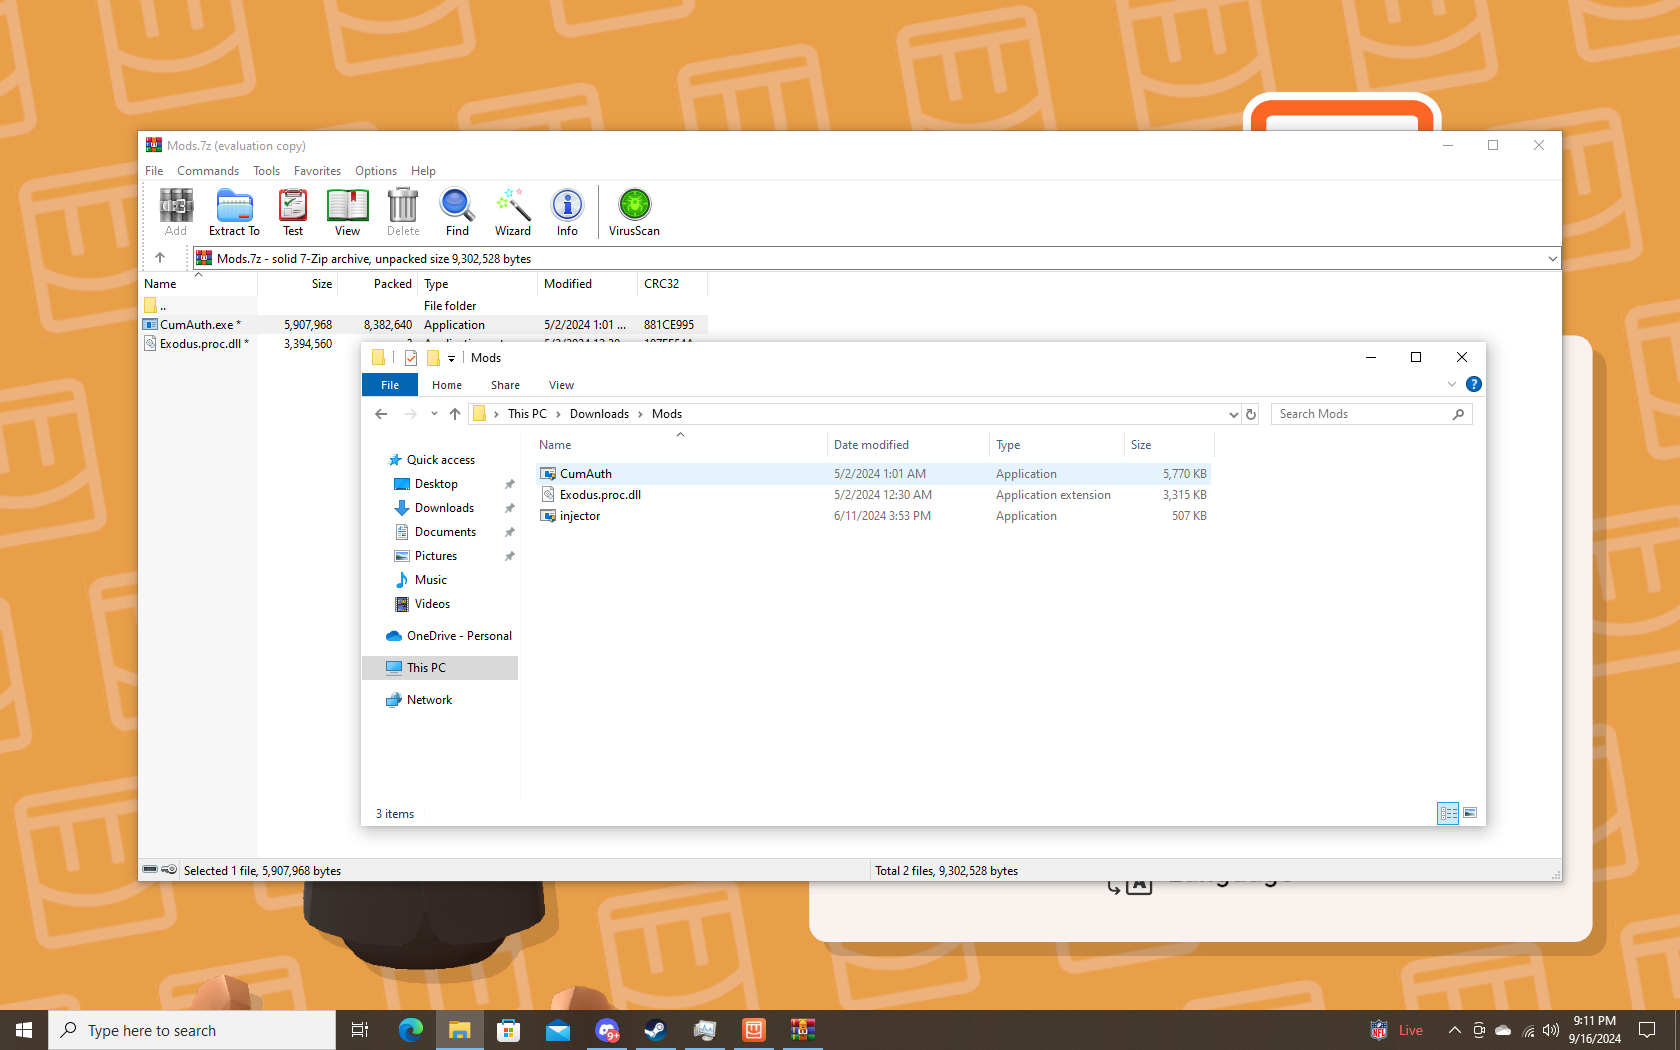Viewport: 1680px width, 1050px height.
Task: Click the Properties checkmark quick access icon
Action: tap(411, 358)
